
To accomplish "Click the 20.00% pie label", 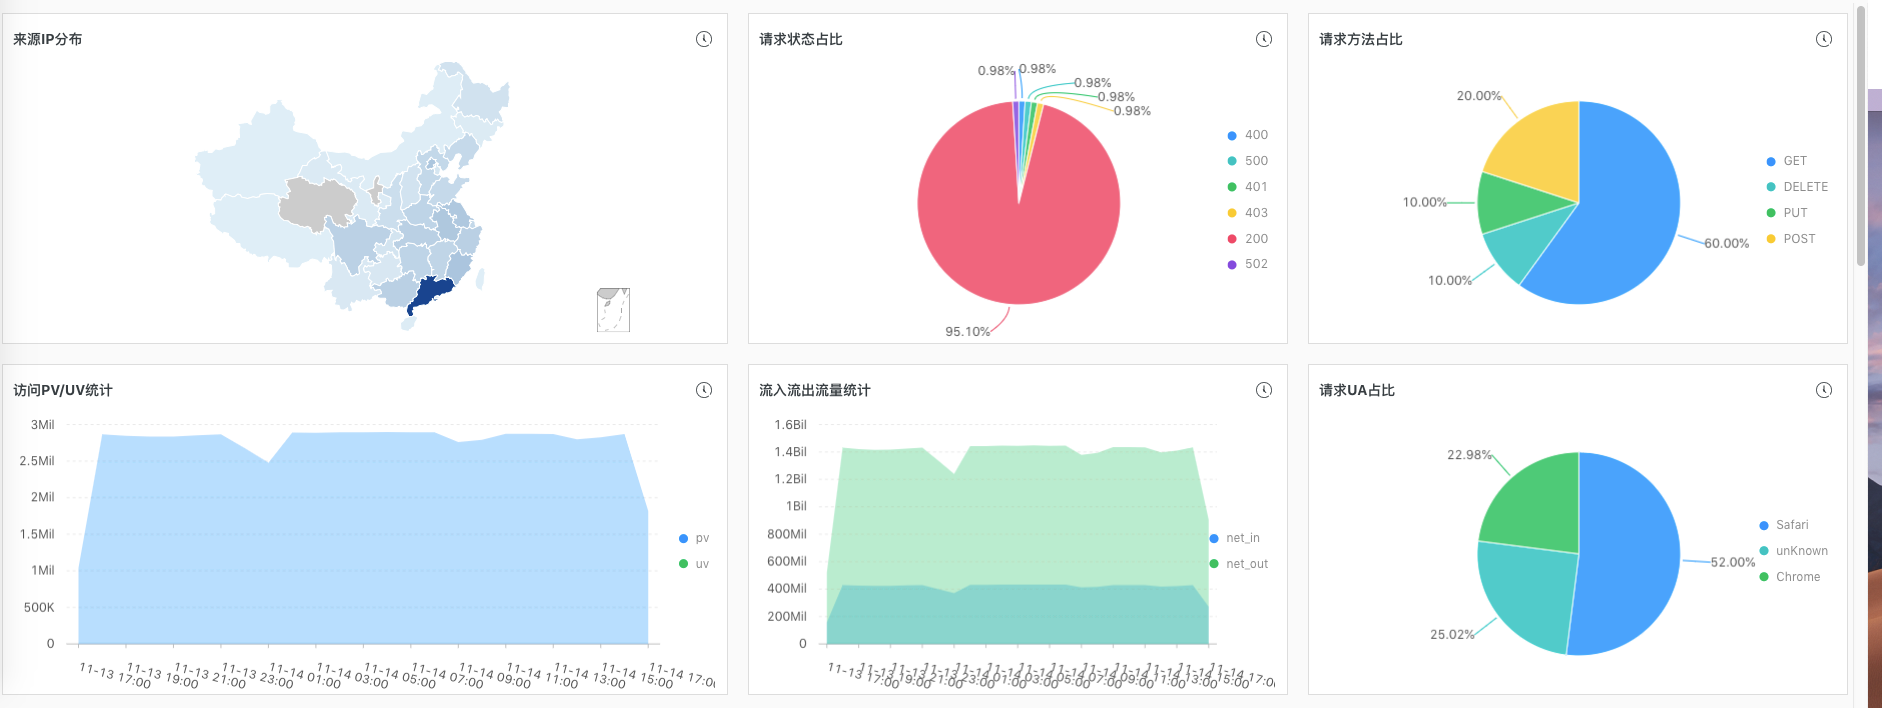I will click(1479, 96).
